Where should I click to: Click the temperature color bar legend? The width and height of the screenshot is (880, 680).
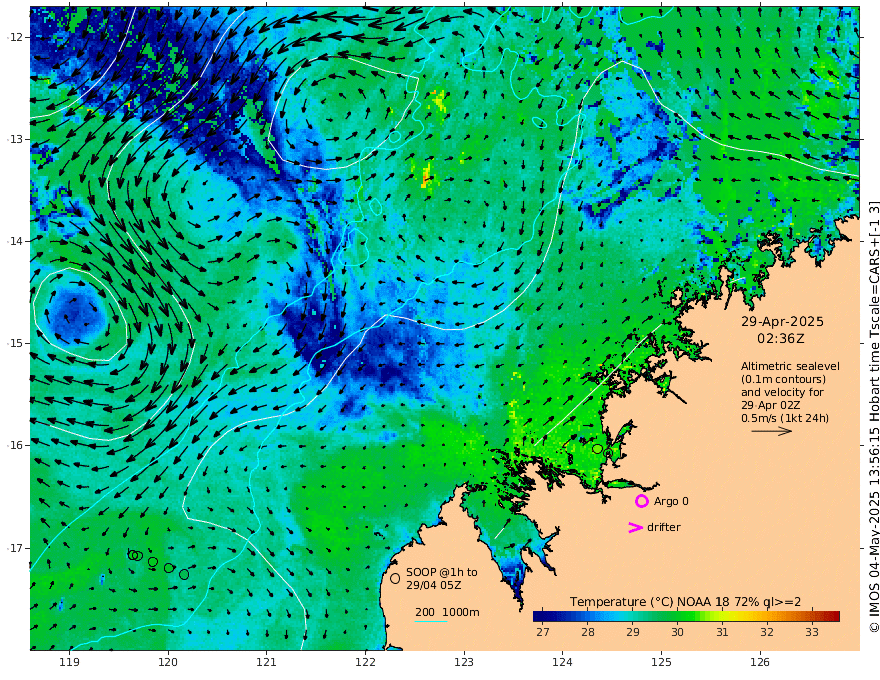[686, 616]
